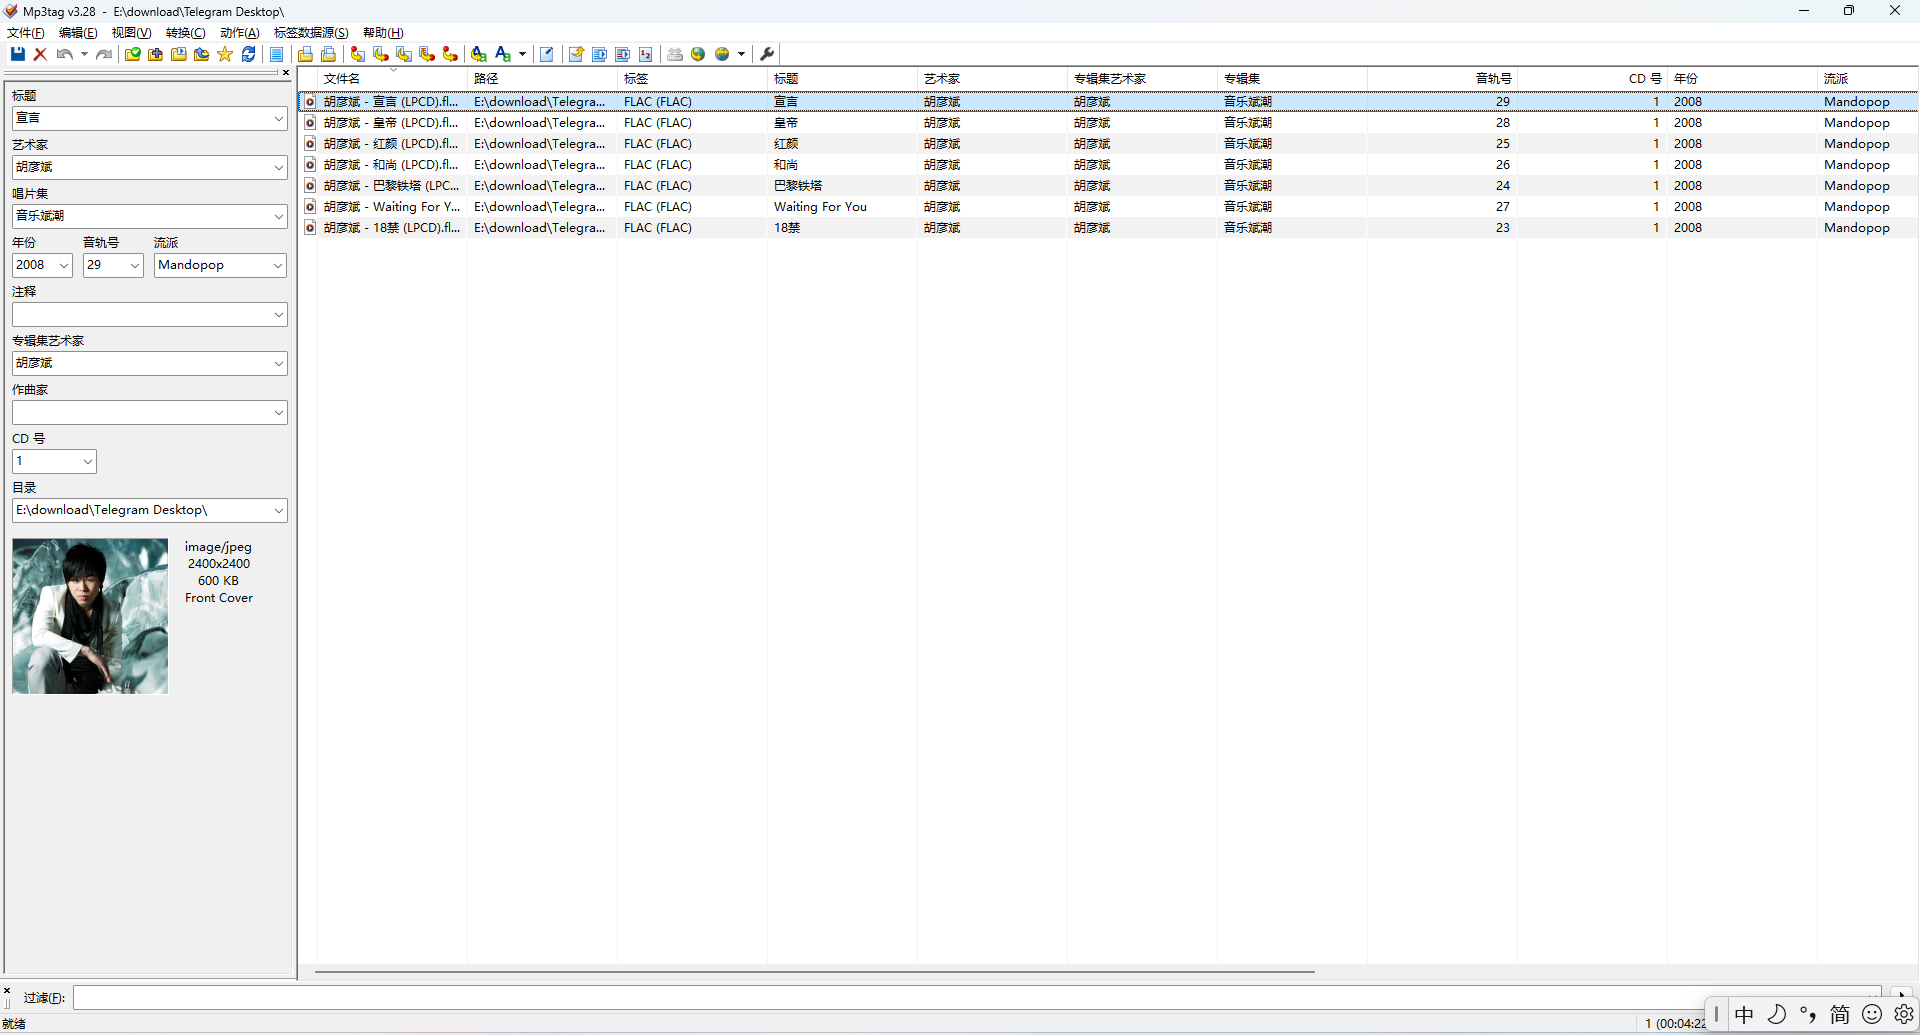Screen dimensions: 1920x1035
Task: Open the Undo history dropdown arrow
Action: click(84, 54)
